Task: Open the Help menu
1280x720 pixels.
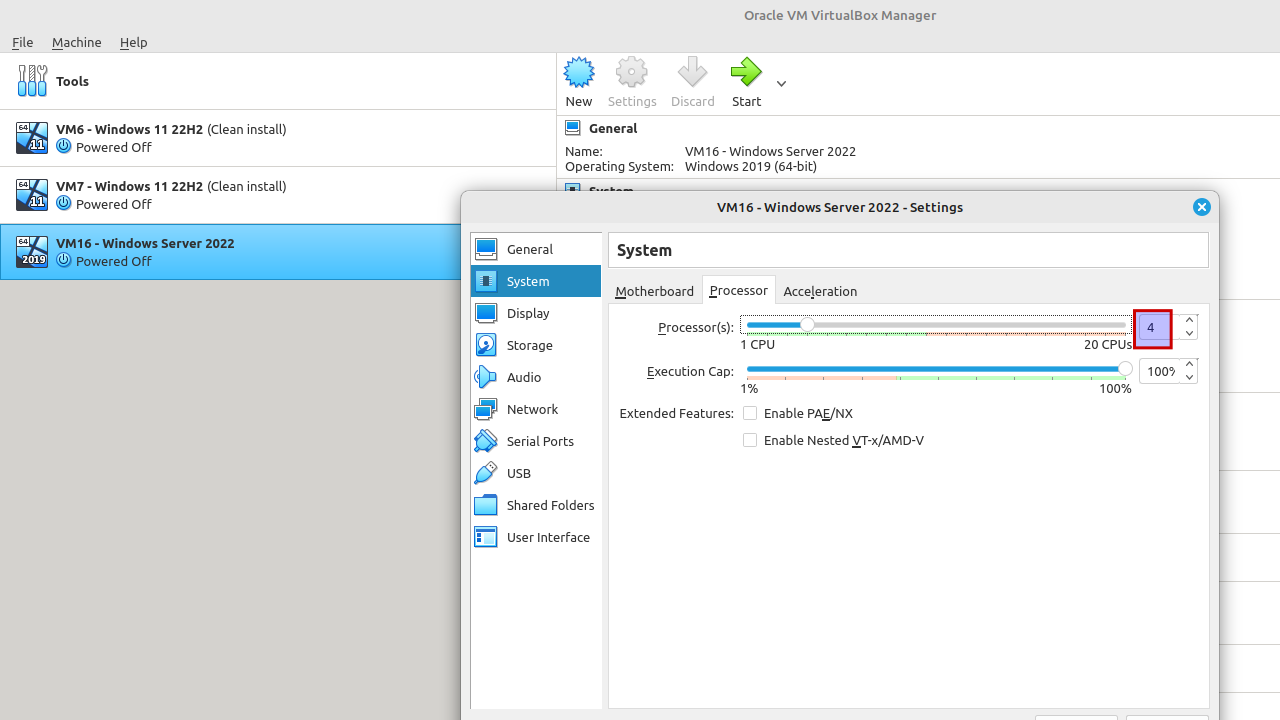Action: (133, 42)
